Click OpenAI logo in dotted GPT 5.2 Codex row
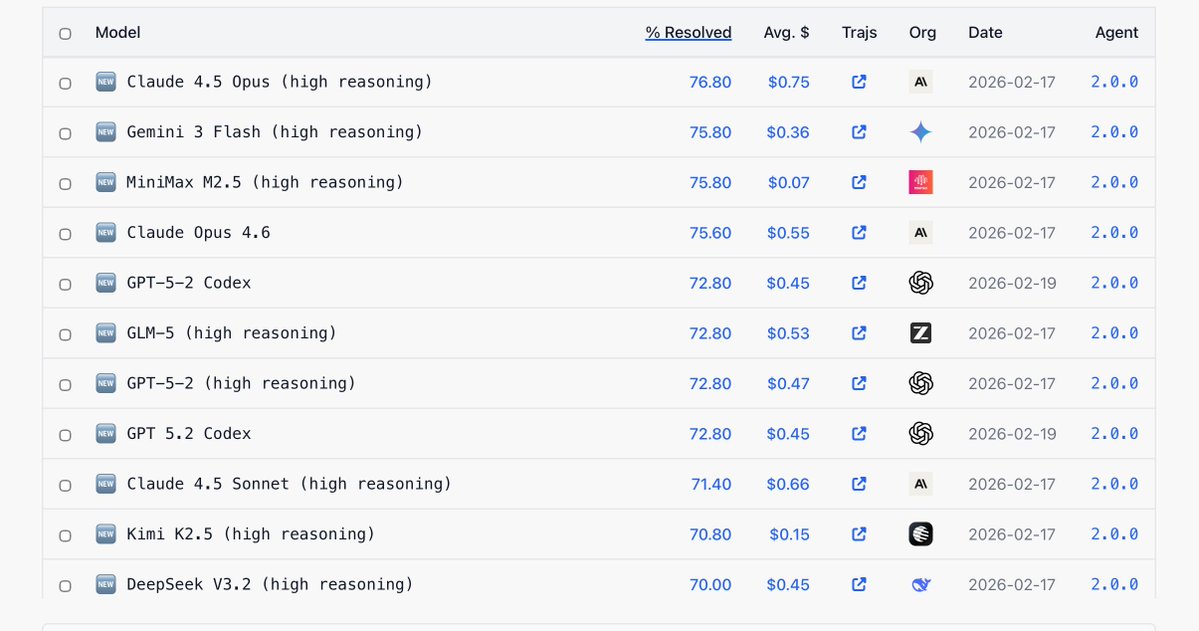 (x=921, y=434)
